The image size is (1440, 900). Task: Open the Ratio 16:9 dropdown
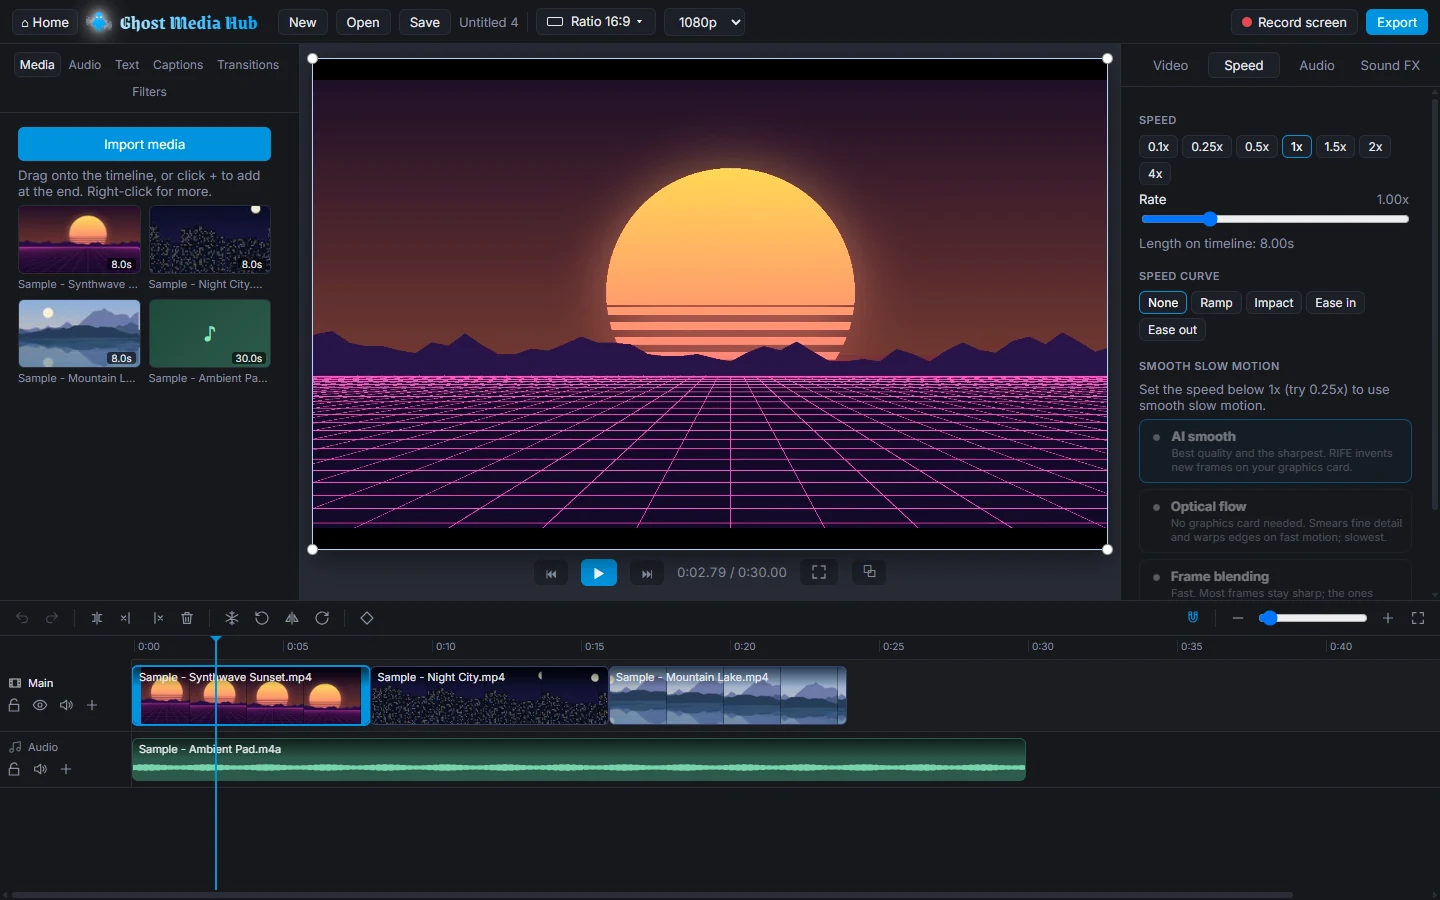point(596,22)
